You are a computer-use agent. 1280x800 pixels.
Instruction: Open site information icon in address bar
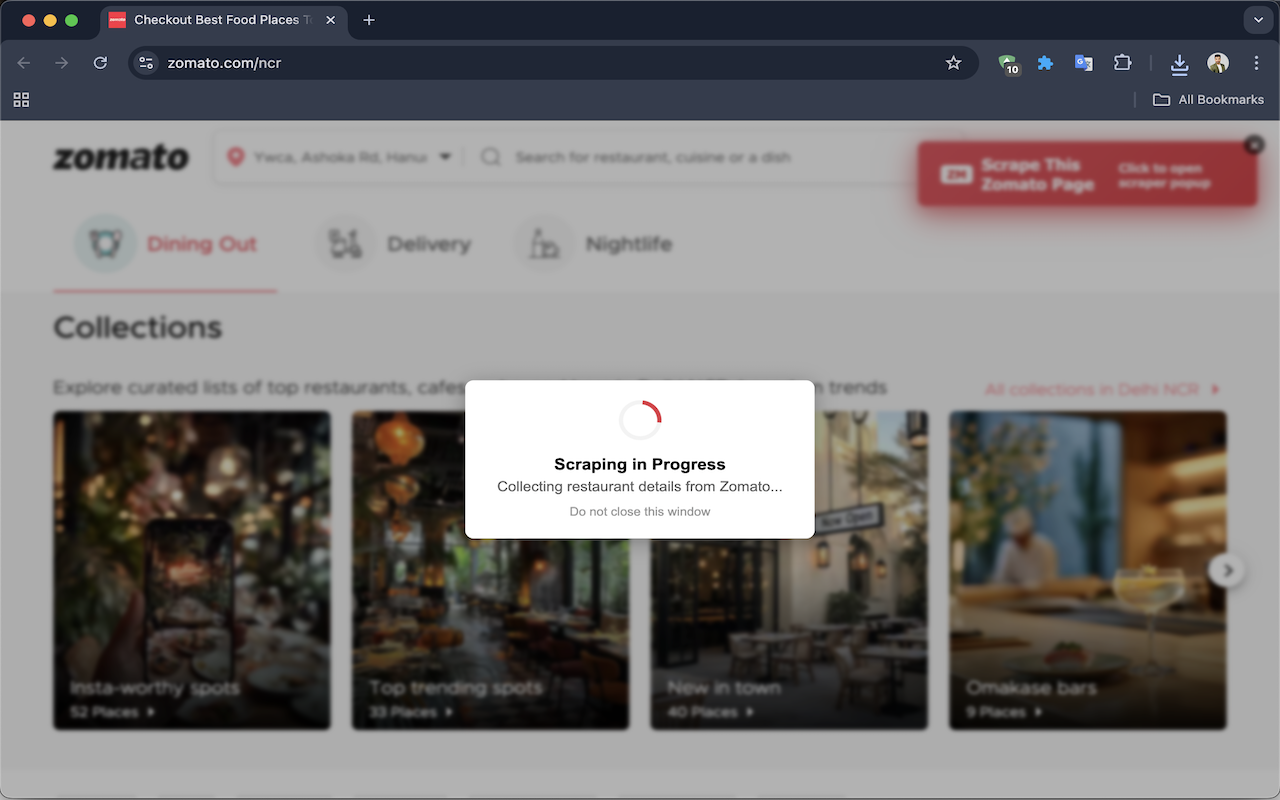pyautogui.click(x=146, y=63)
